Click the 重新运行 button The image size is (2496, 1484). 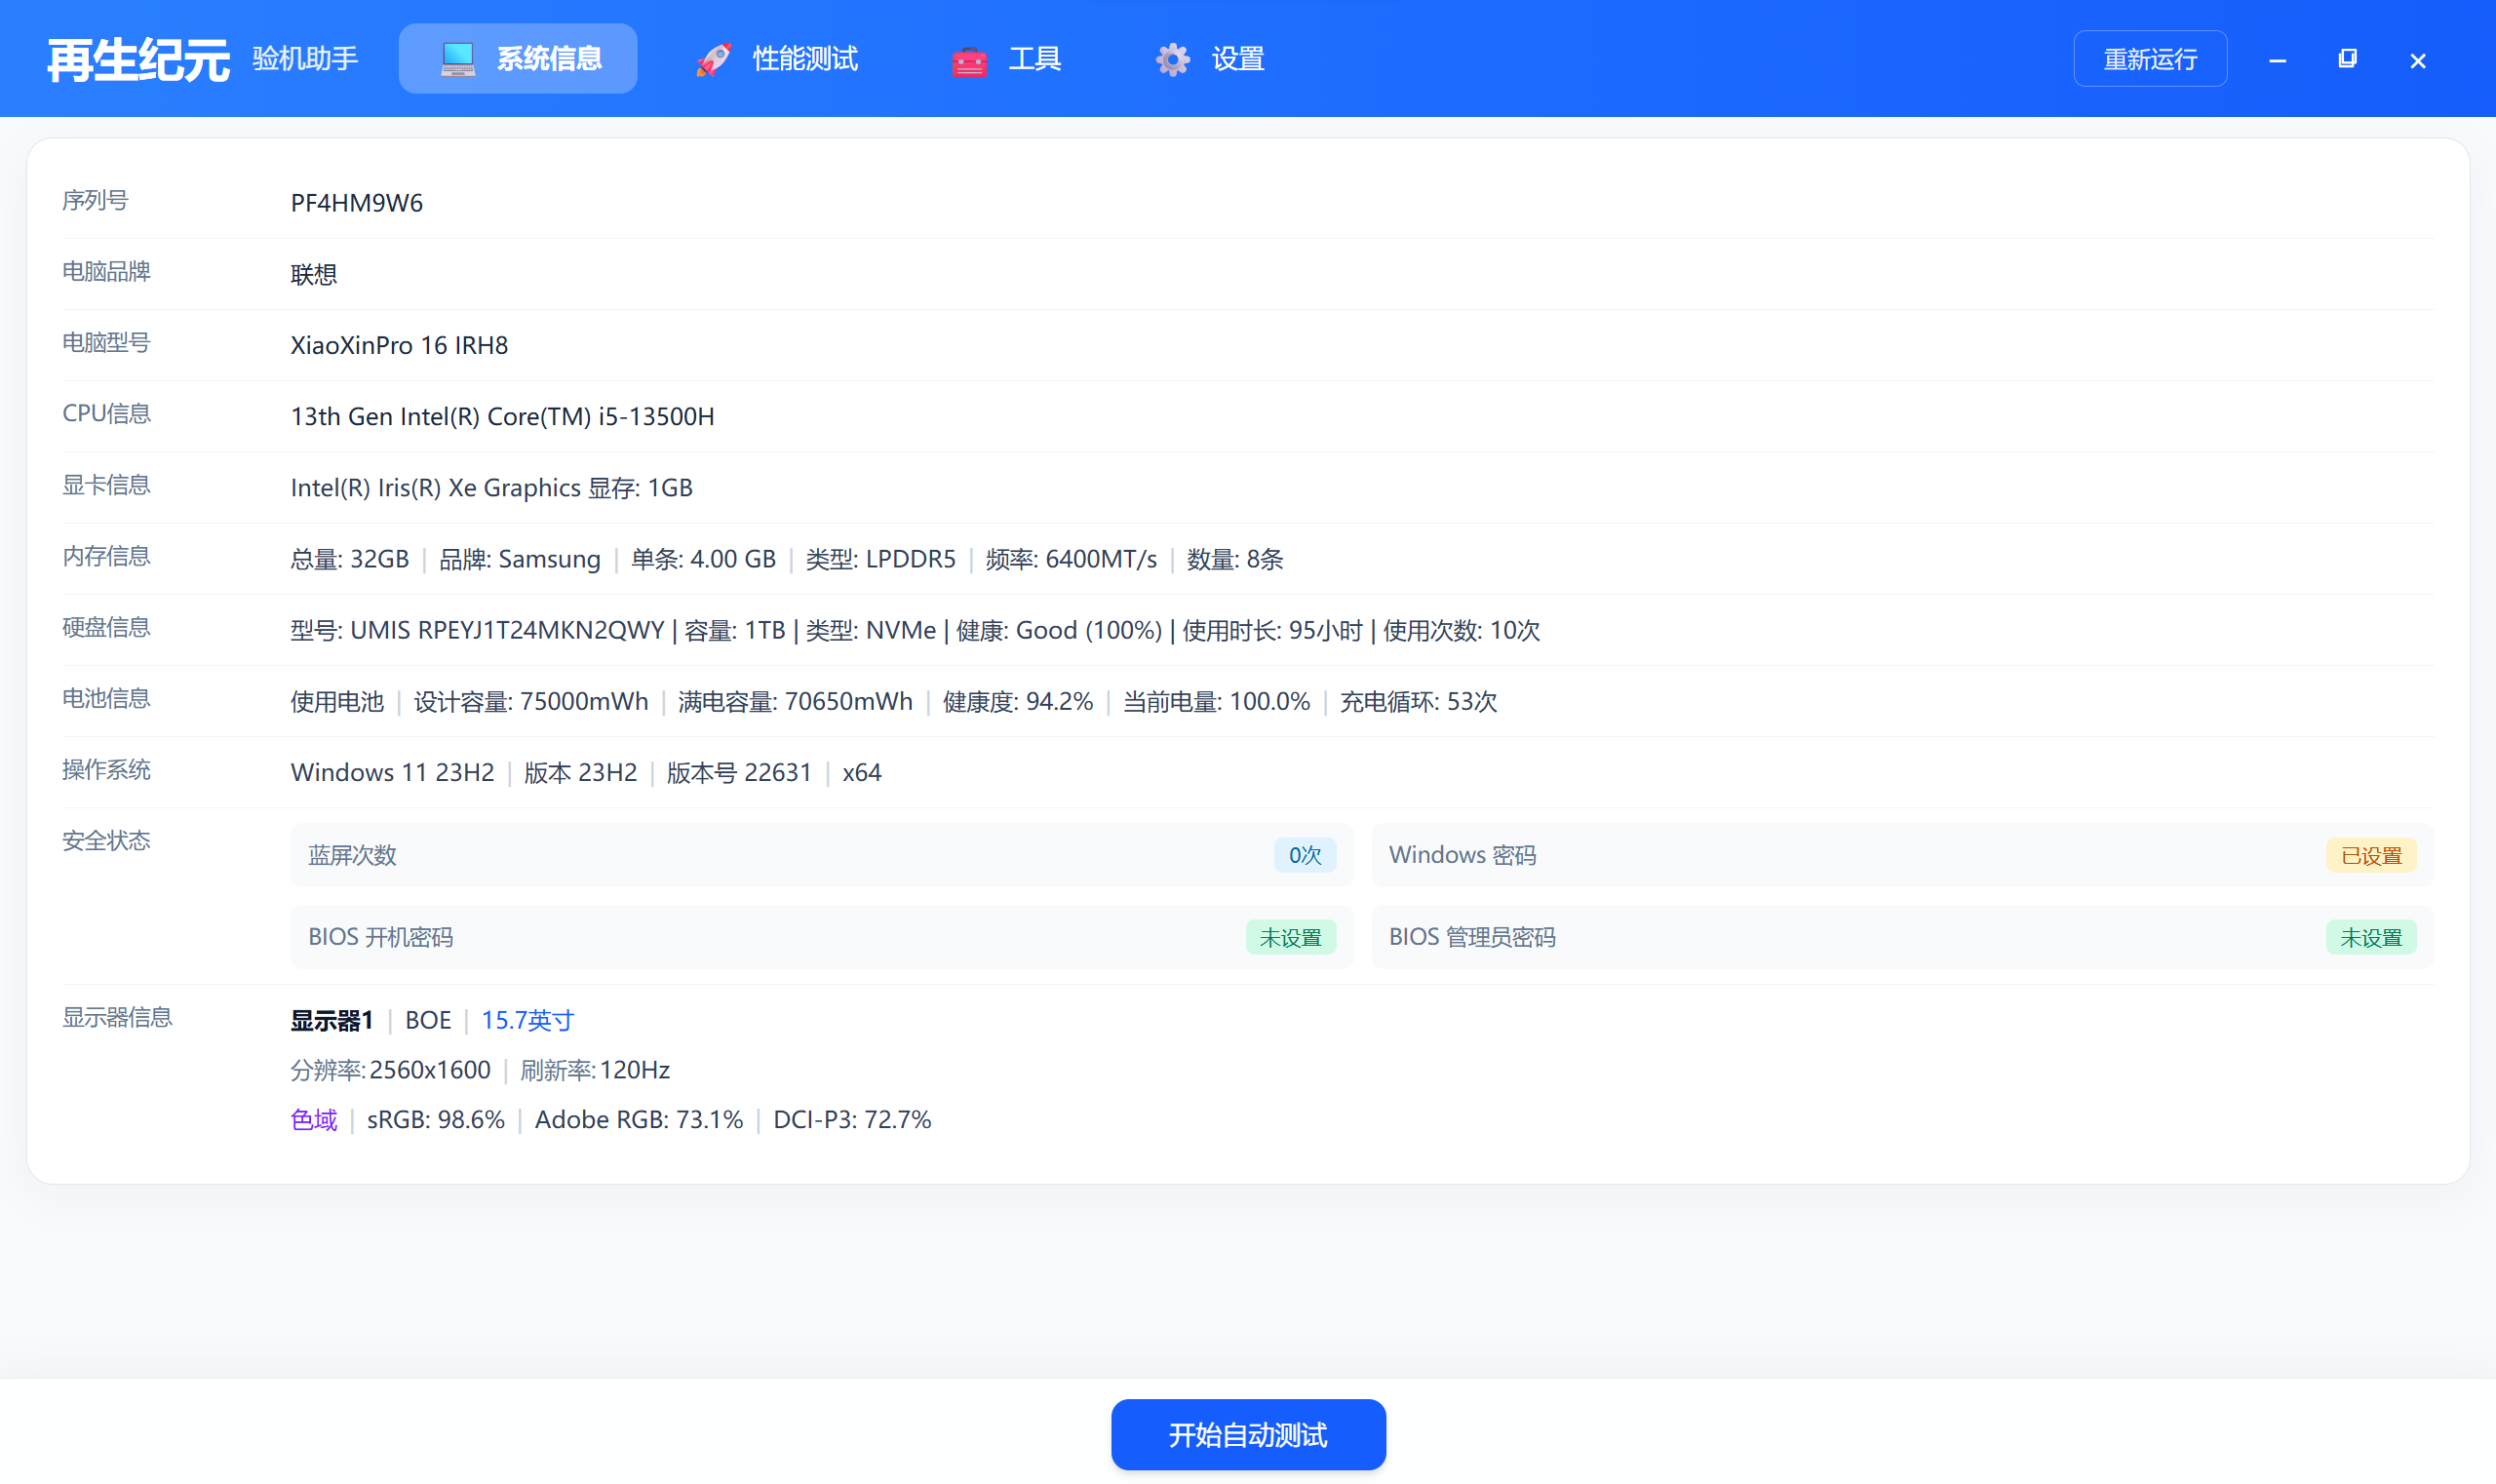pyautogui.click(x=2150, y=59)
